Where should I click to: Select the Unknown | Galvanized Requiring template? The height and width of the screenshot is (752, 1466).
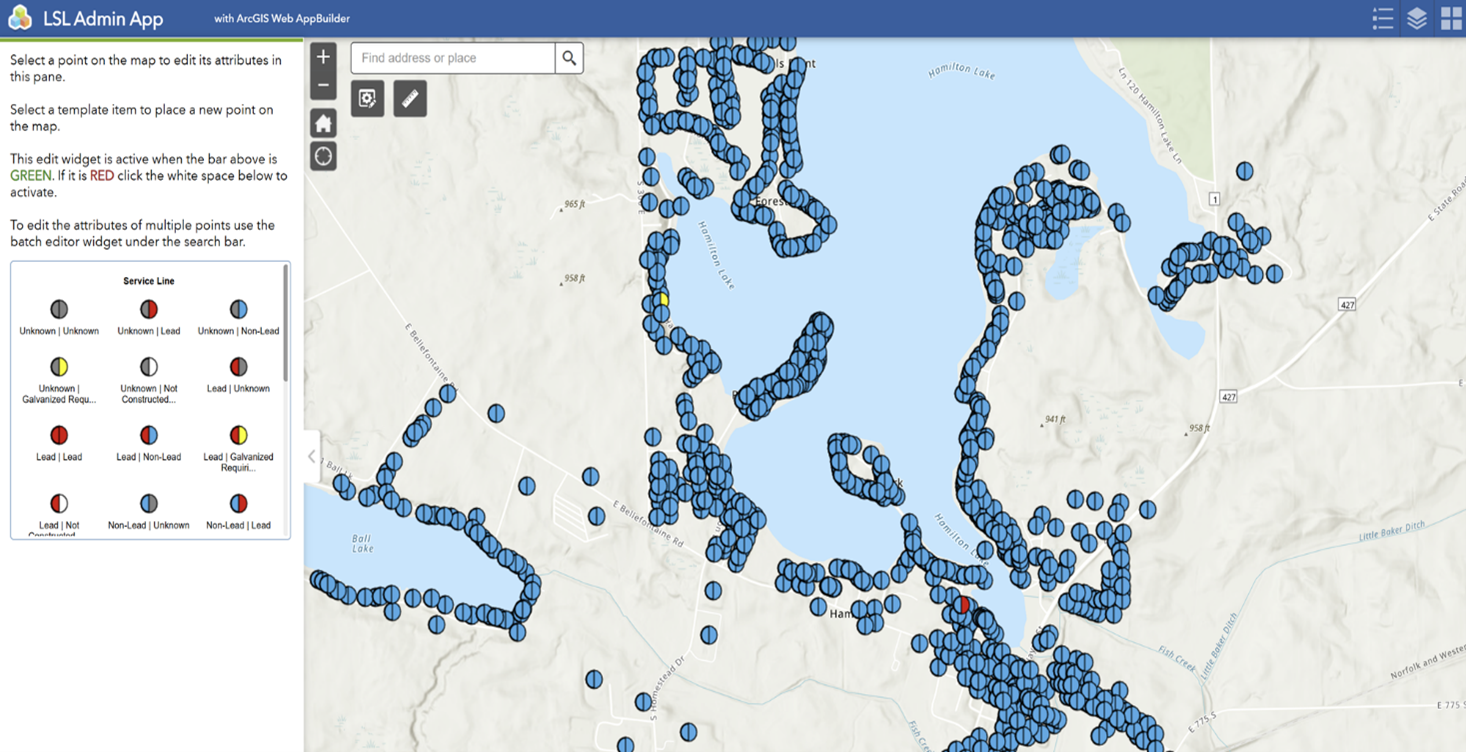[x=58, y=365]
